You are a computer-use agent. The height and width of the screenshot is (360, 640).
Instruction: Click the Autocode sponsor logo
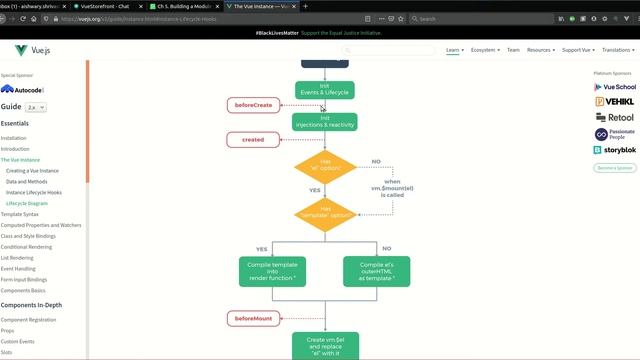tap(22, 89)
